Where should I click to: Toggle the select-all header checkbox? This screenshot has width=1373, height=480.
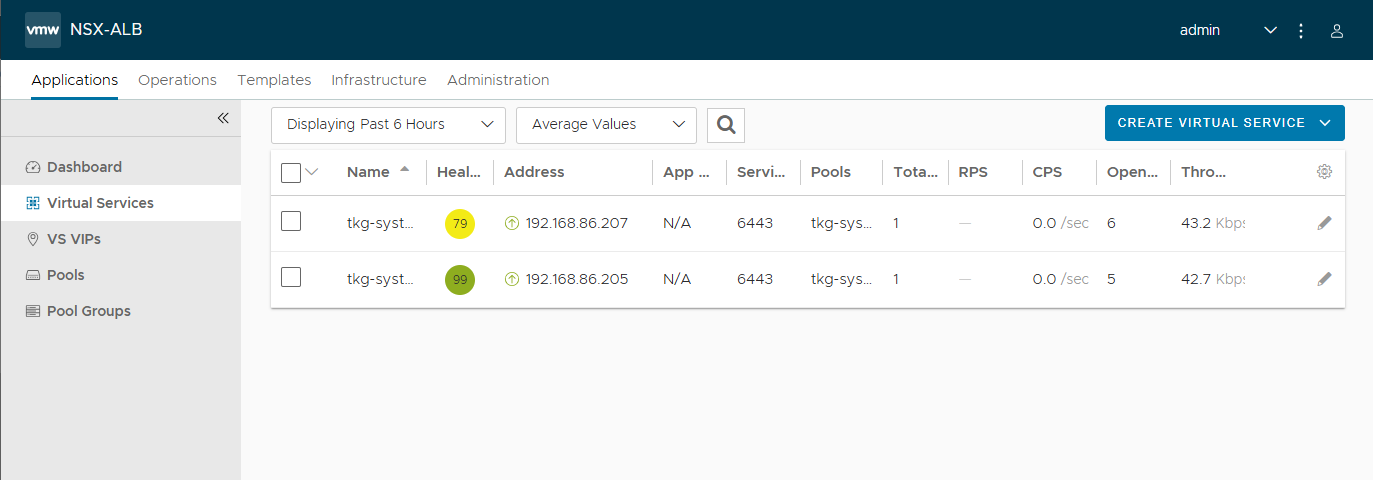point(291,173)
